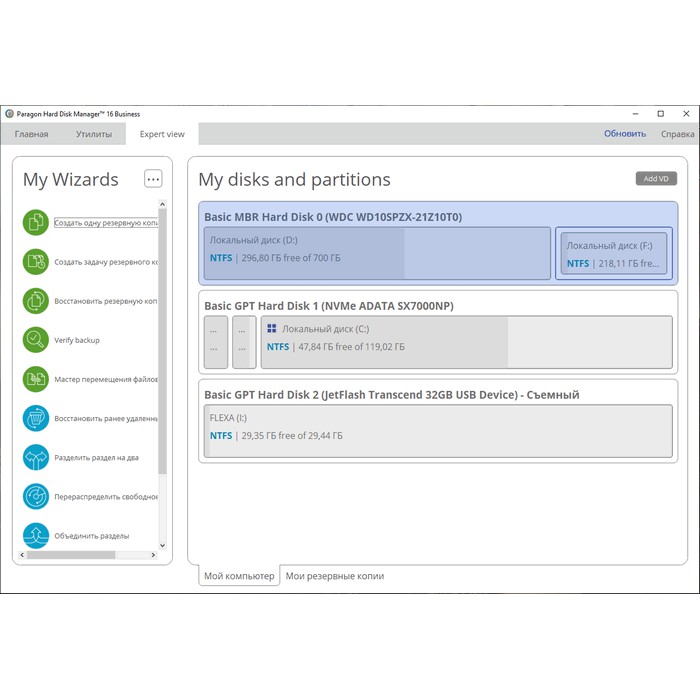Open the merge partitions wizard icon

(36, 534)
